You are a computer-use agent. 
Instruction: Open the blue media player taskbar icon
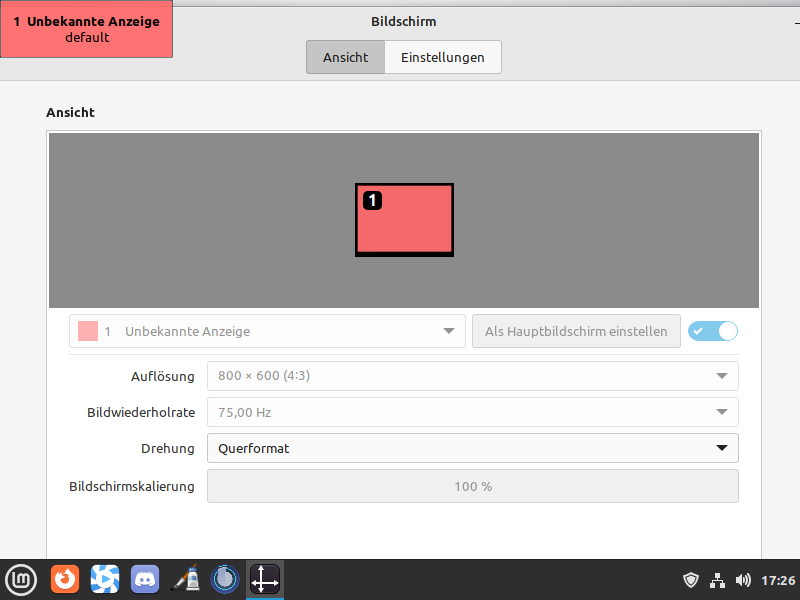(105, 580)
